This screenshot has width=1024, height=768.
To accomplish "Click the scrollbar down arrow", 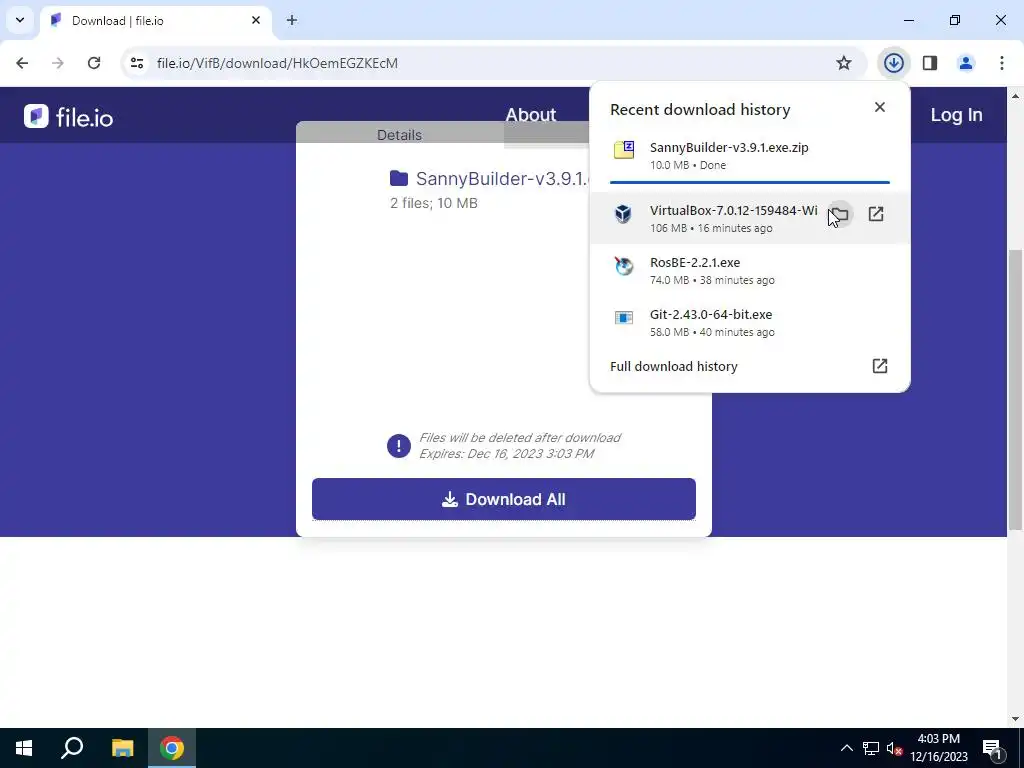I will coord(1016,719).
